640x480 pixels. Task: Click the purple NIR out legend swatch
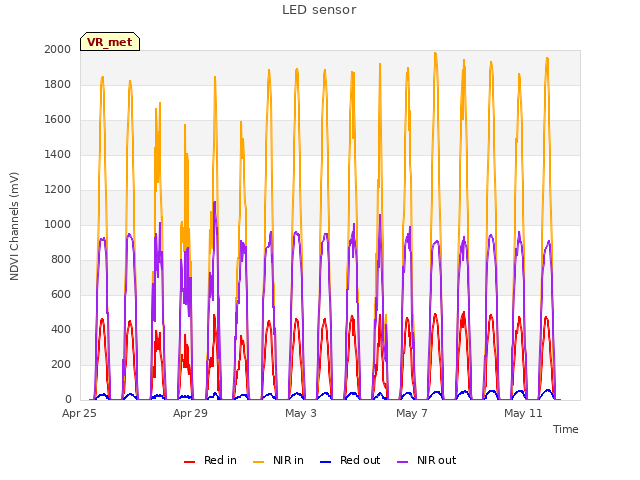[x=402, y=462]
